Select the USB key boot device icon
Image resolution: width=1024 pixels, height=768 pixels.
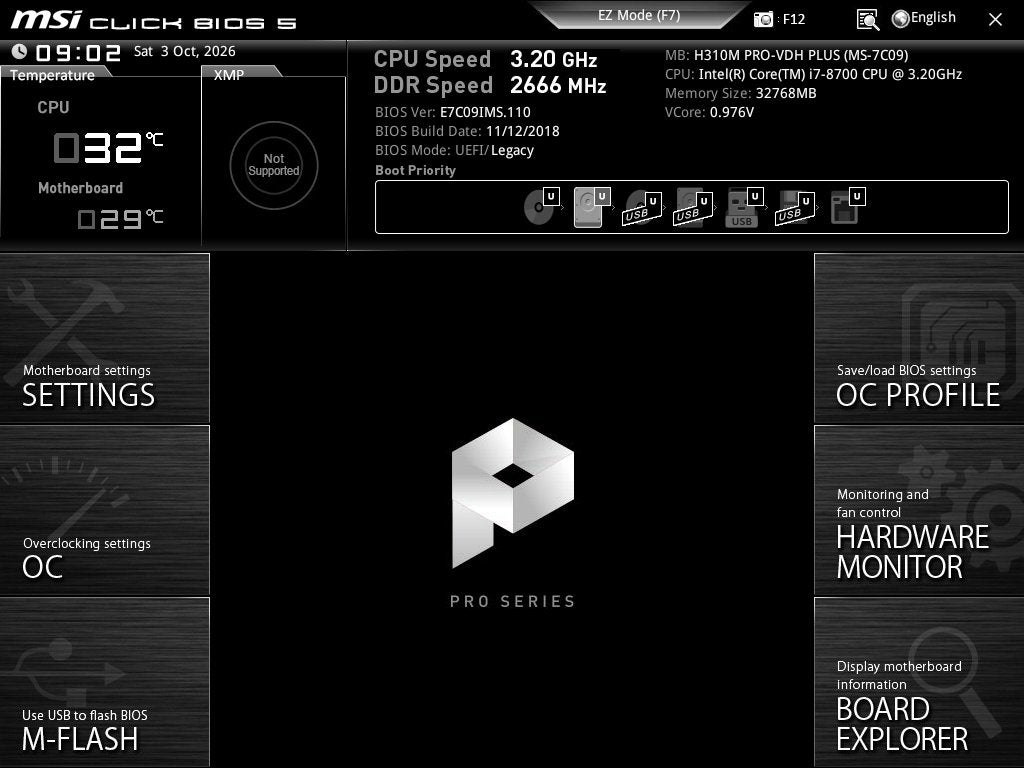coord(744,208)
